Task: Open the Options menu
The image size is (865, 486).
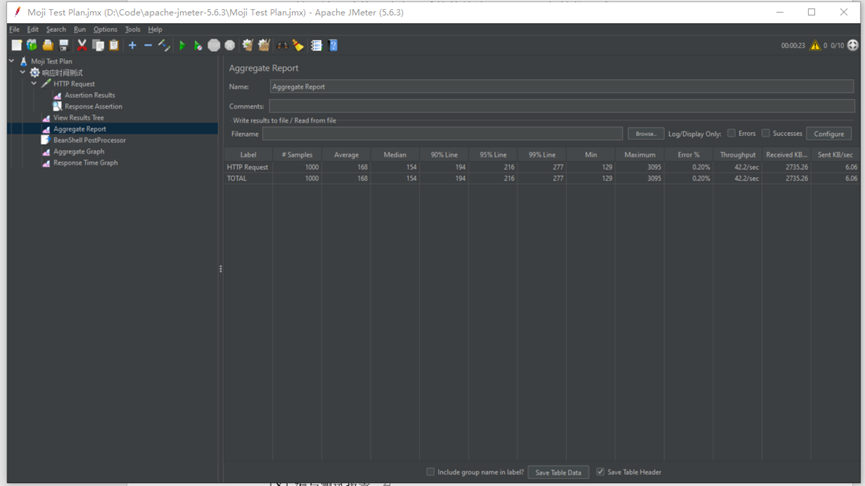Action: coord(105,29)
